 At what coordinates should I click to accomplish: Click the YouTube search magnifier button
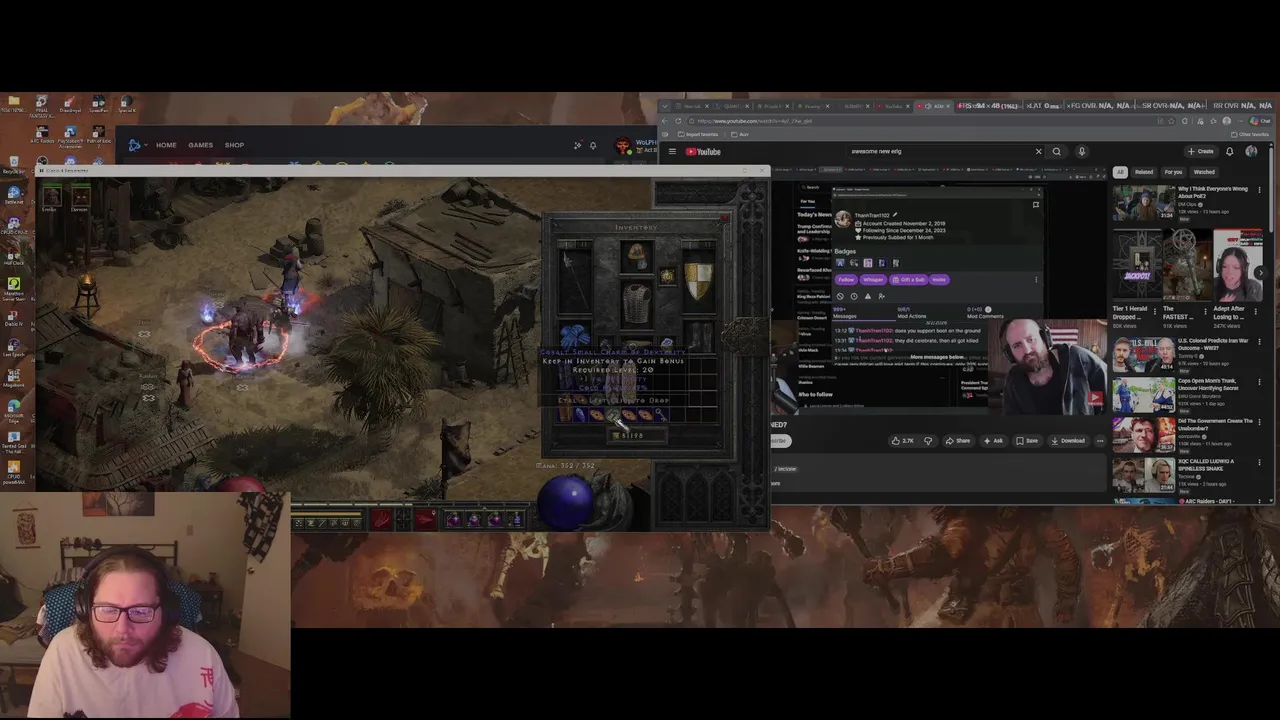coord(1056,152)
